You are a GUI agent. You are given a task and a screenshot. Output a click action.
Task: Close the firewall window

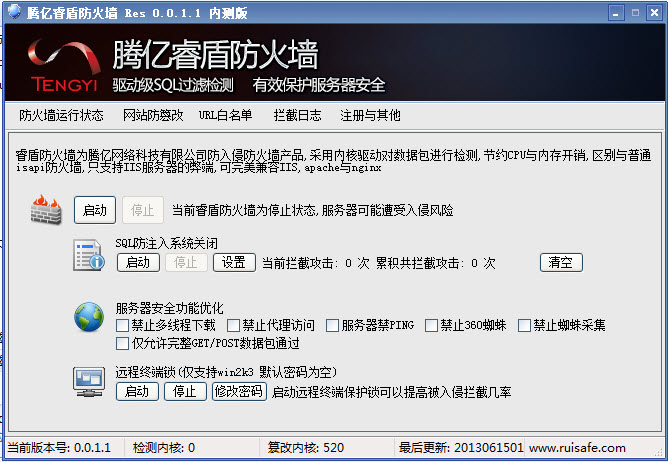pyautogui.click(x=654, y=13)
